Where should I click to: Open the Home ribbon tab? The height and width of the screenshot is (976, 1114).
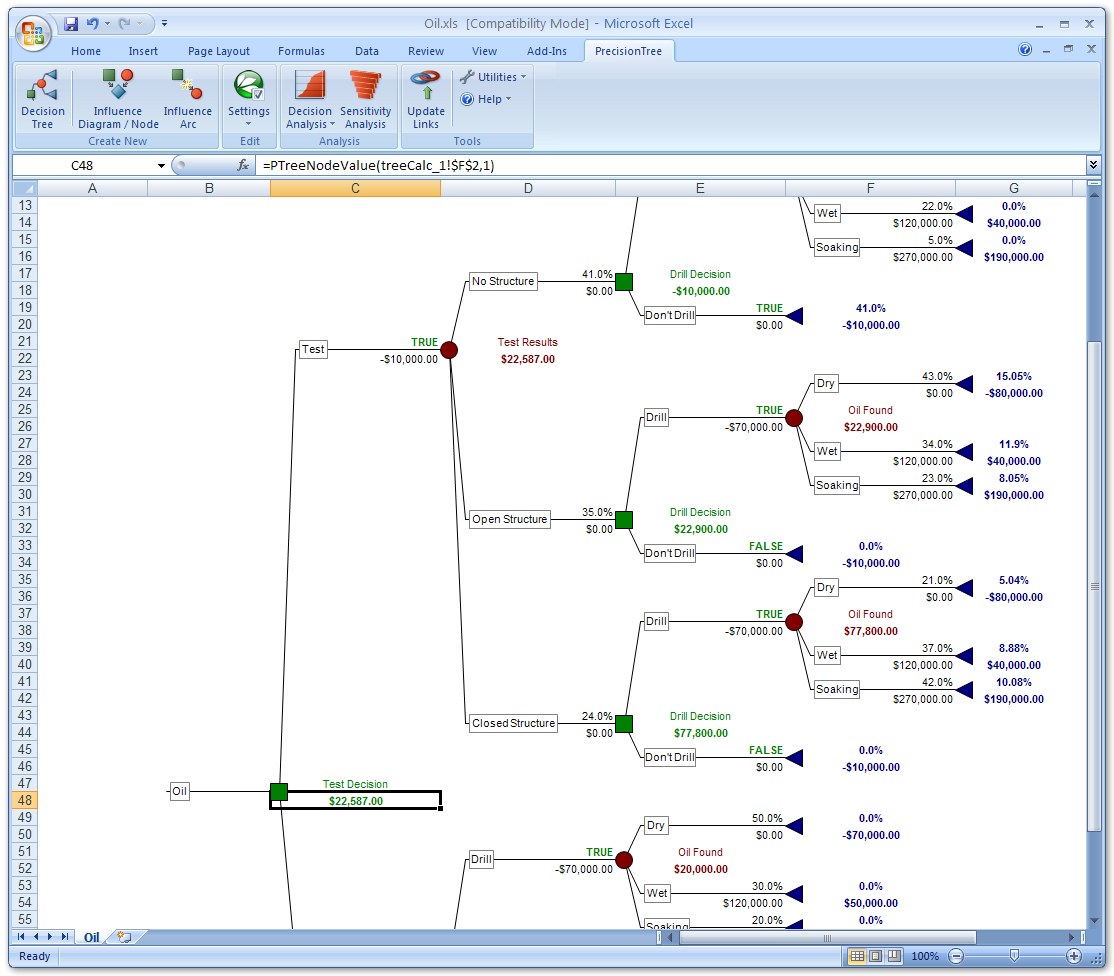click(86, 51)
